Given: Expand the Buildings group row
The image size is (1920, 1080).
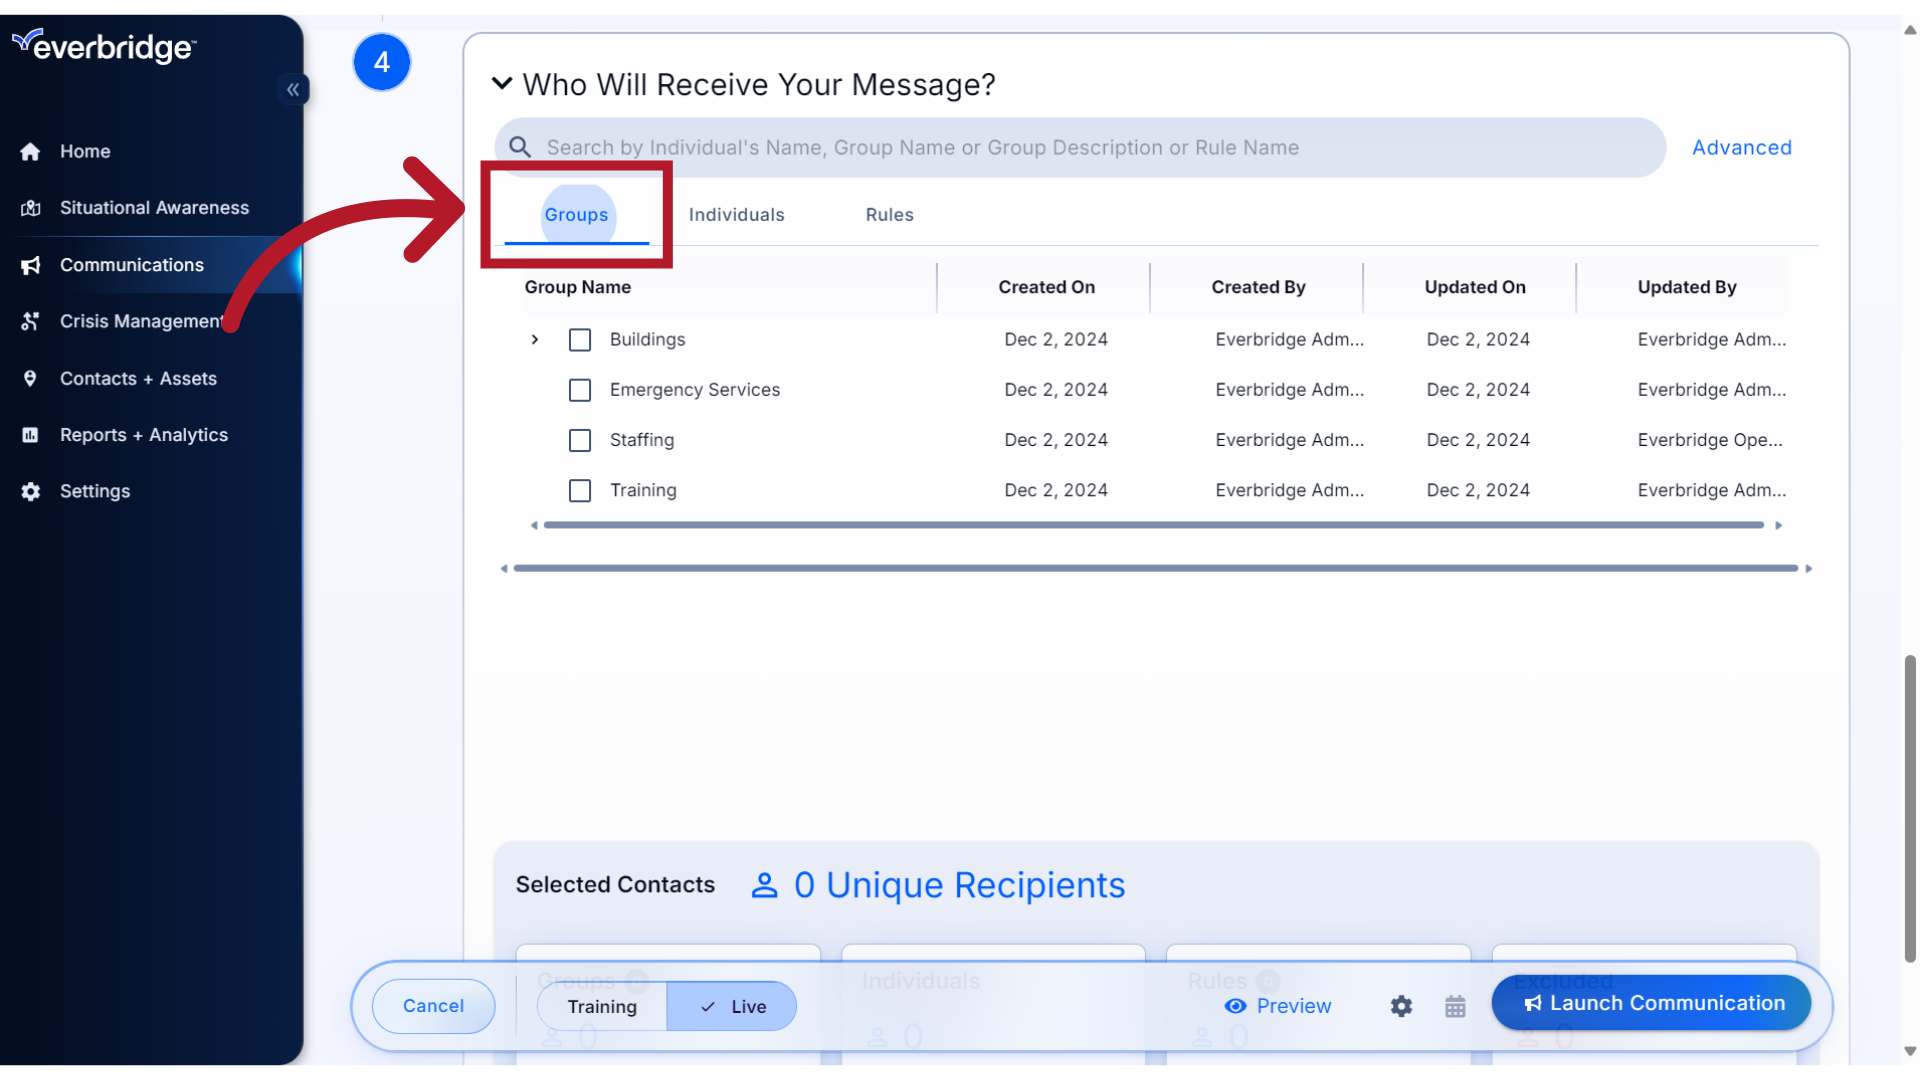Looking at the screenshot, I should (x=535, y=340).
